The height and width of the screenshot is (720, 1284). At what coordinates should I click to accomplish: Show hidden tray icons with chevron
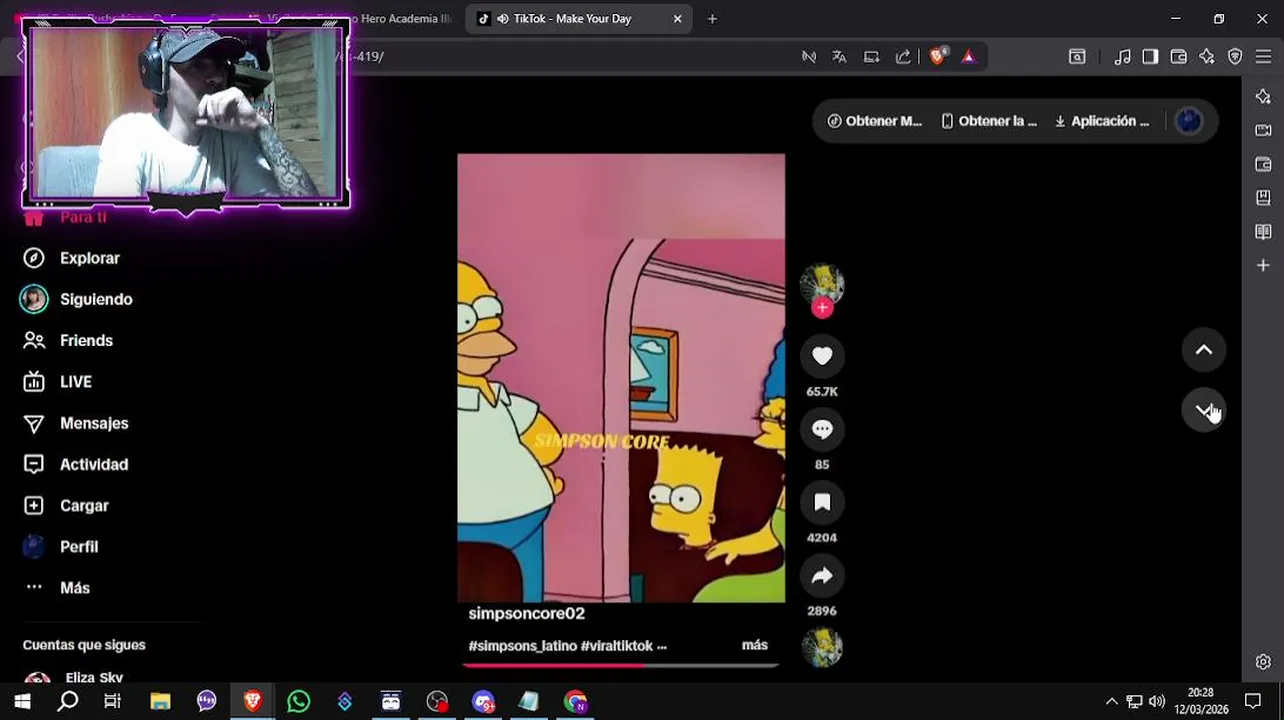point(1111,701)
